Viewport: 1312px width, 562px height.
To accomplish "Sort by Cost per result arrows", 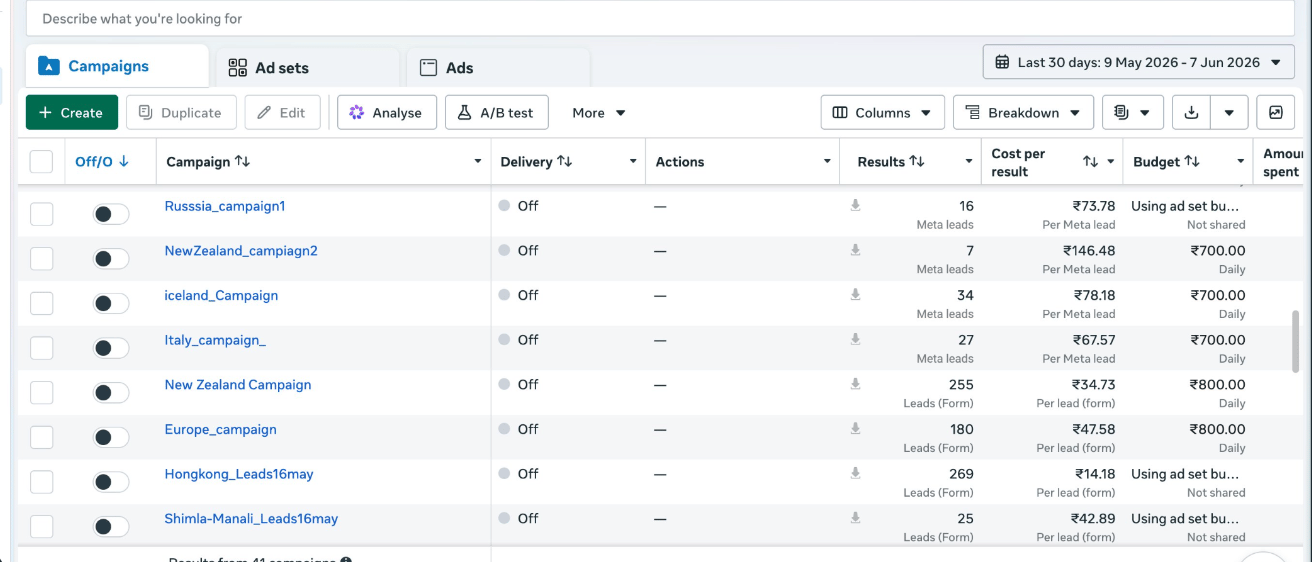I will [x=1091, y=162].
